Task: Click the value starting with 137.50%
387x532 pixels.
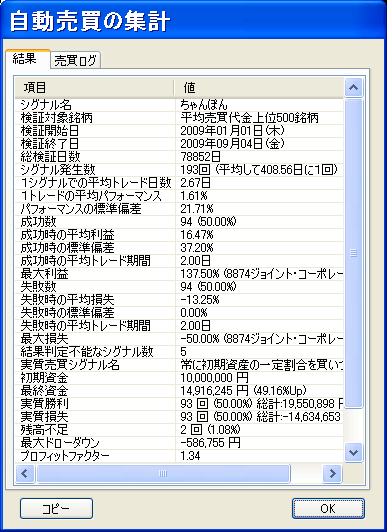Action: tap(262, 274)
